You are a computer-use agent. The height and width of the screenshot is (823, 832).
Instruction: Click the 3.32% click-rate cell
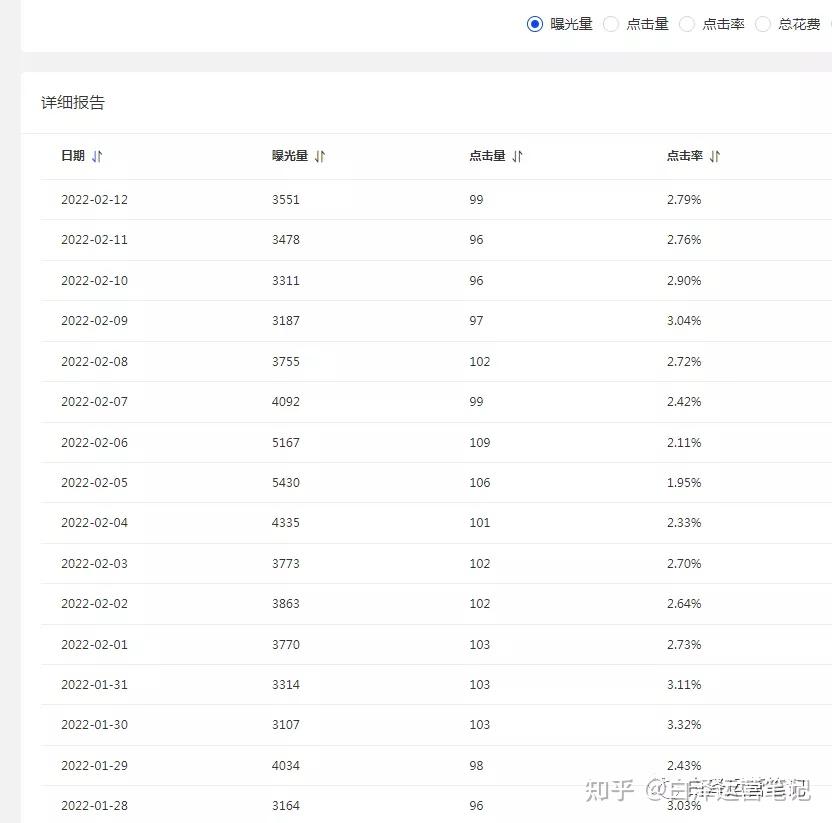(684, 725)
